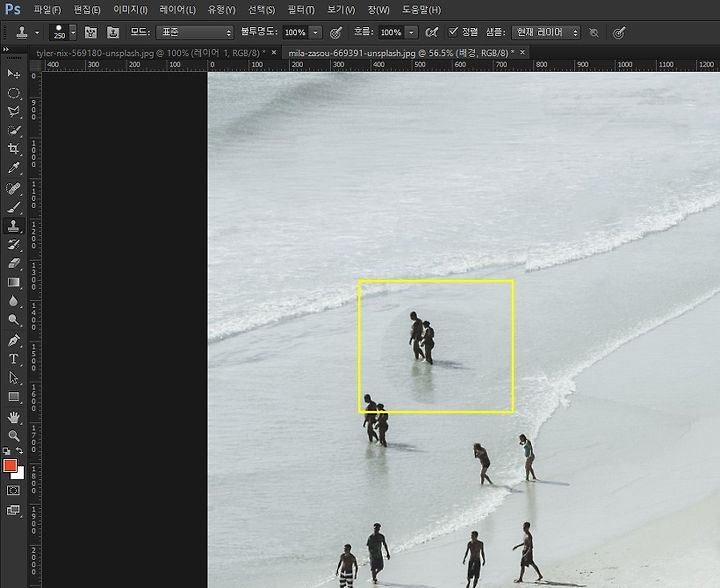This screenshot has width=720, height=588.
Task: Select the Path Selection tool
Action: [x=14, y=378]
